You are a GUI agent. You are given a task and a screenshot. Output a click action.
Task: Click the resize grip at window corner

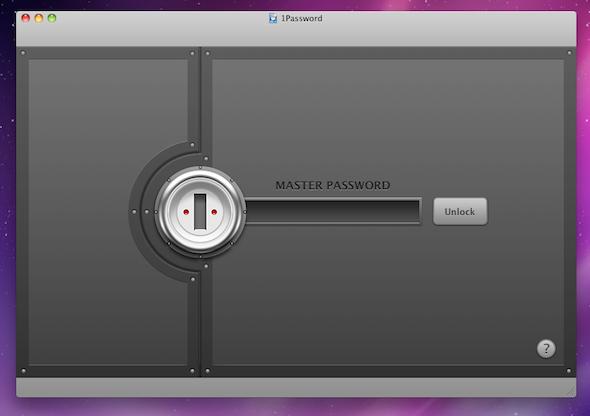(x=571, y=392)
